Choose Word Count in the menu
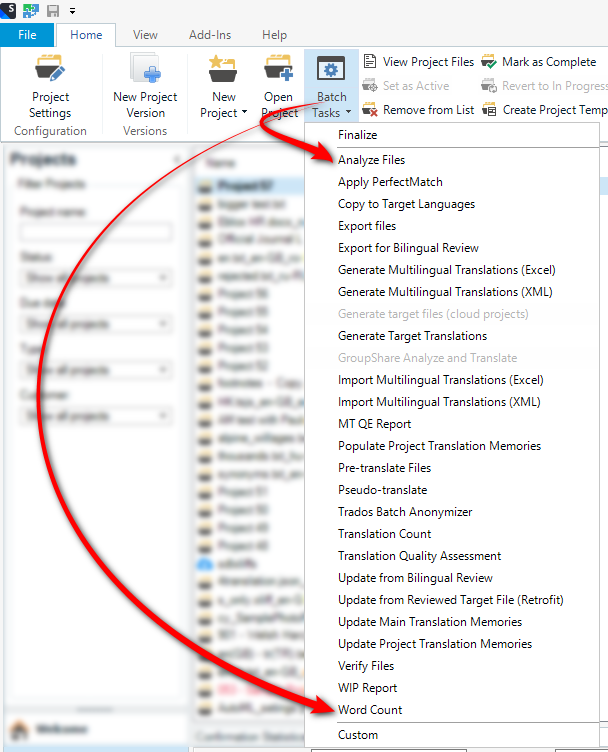 click(x=370, y=710)
